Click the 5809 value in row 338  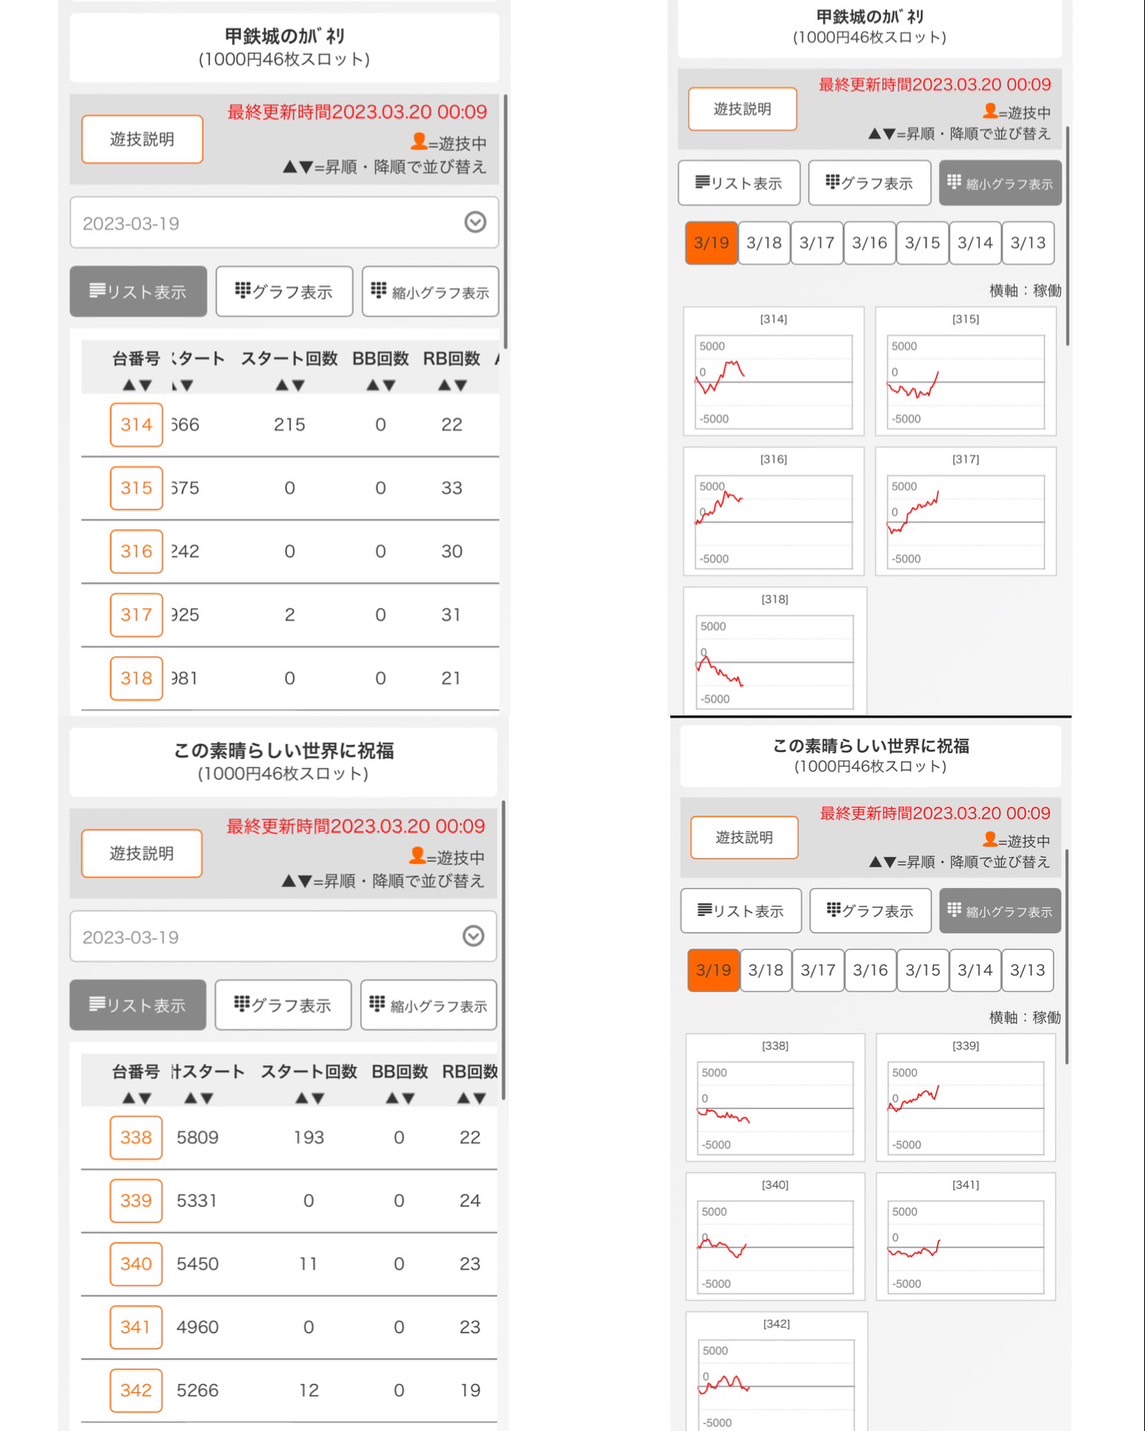pyautogui.click(x=197, y=1137)
